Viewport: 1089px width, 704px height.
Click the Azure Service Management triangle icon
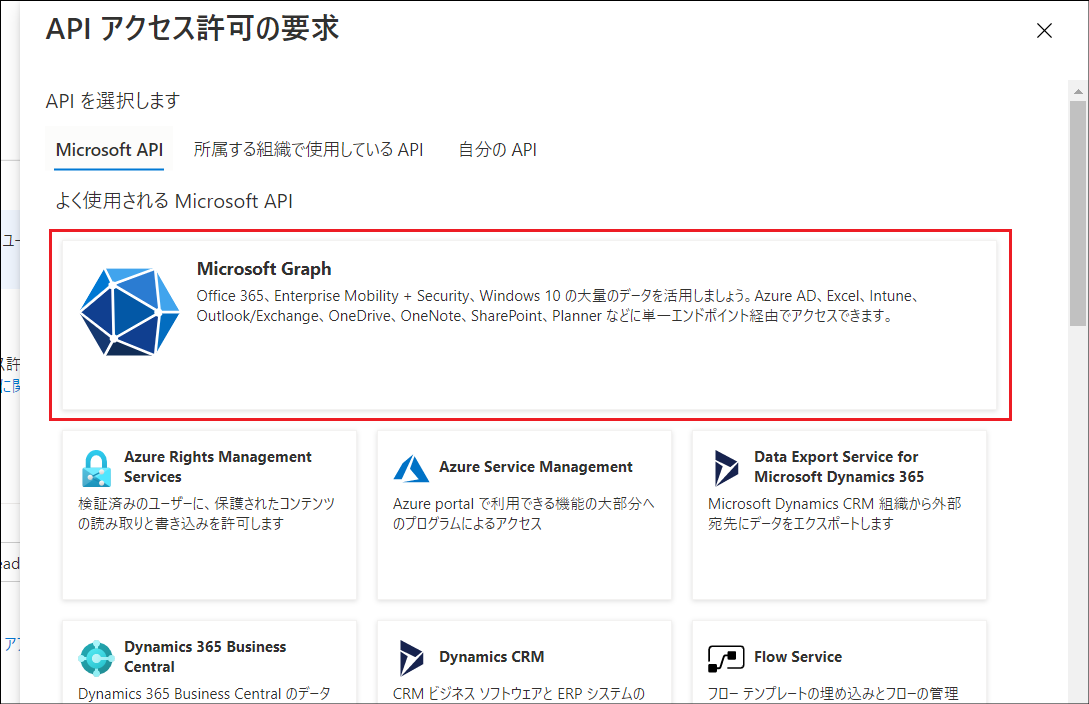[411, 467]
